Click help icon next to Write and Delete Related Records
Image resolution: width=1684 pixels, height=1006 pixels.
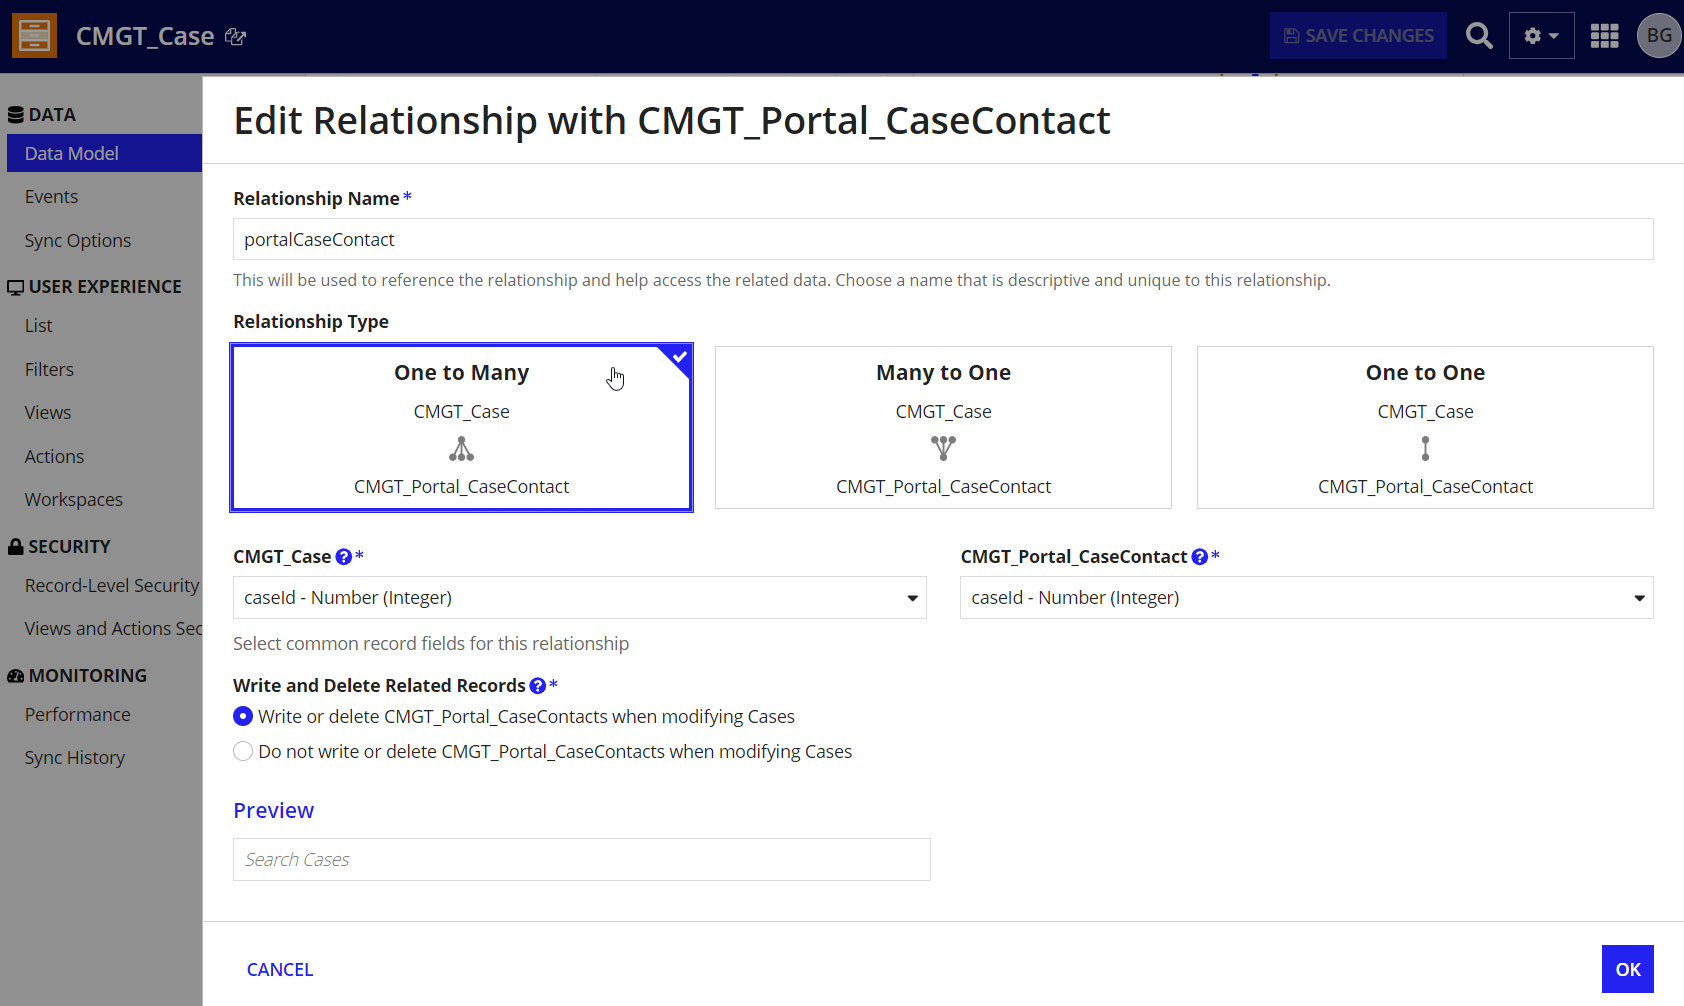536,685
